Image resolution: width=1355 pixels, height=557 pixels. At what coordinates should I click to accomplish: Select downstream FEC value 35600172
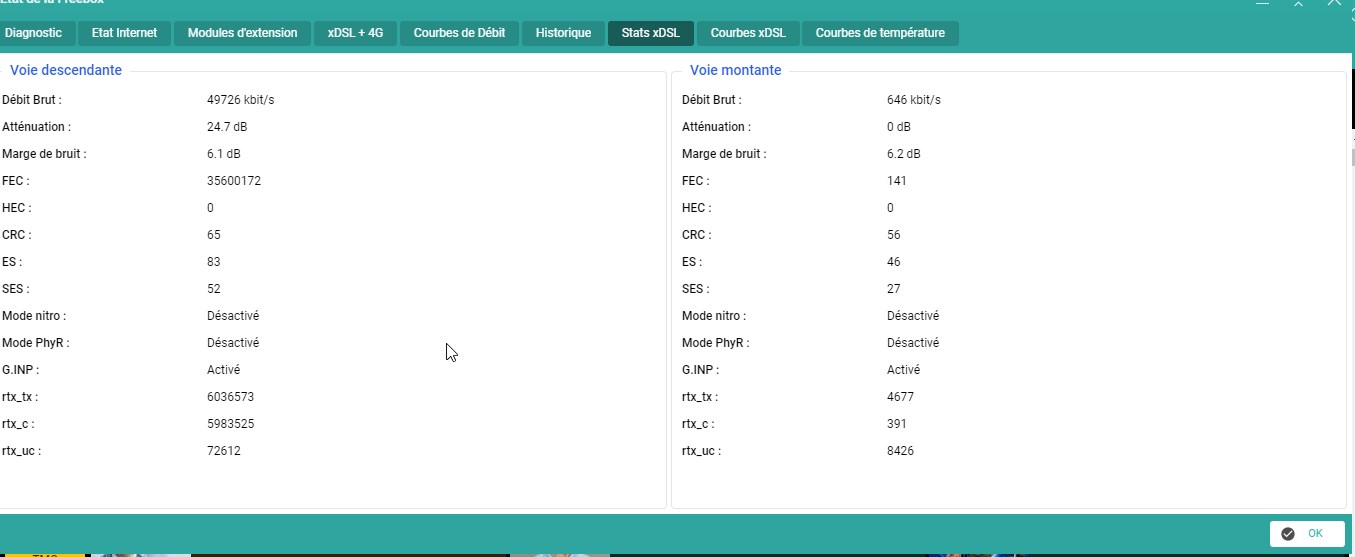coord(234,181)
